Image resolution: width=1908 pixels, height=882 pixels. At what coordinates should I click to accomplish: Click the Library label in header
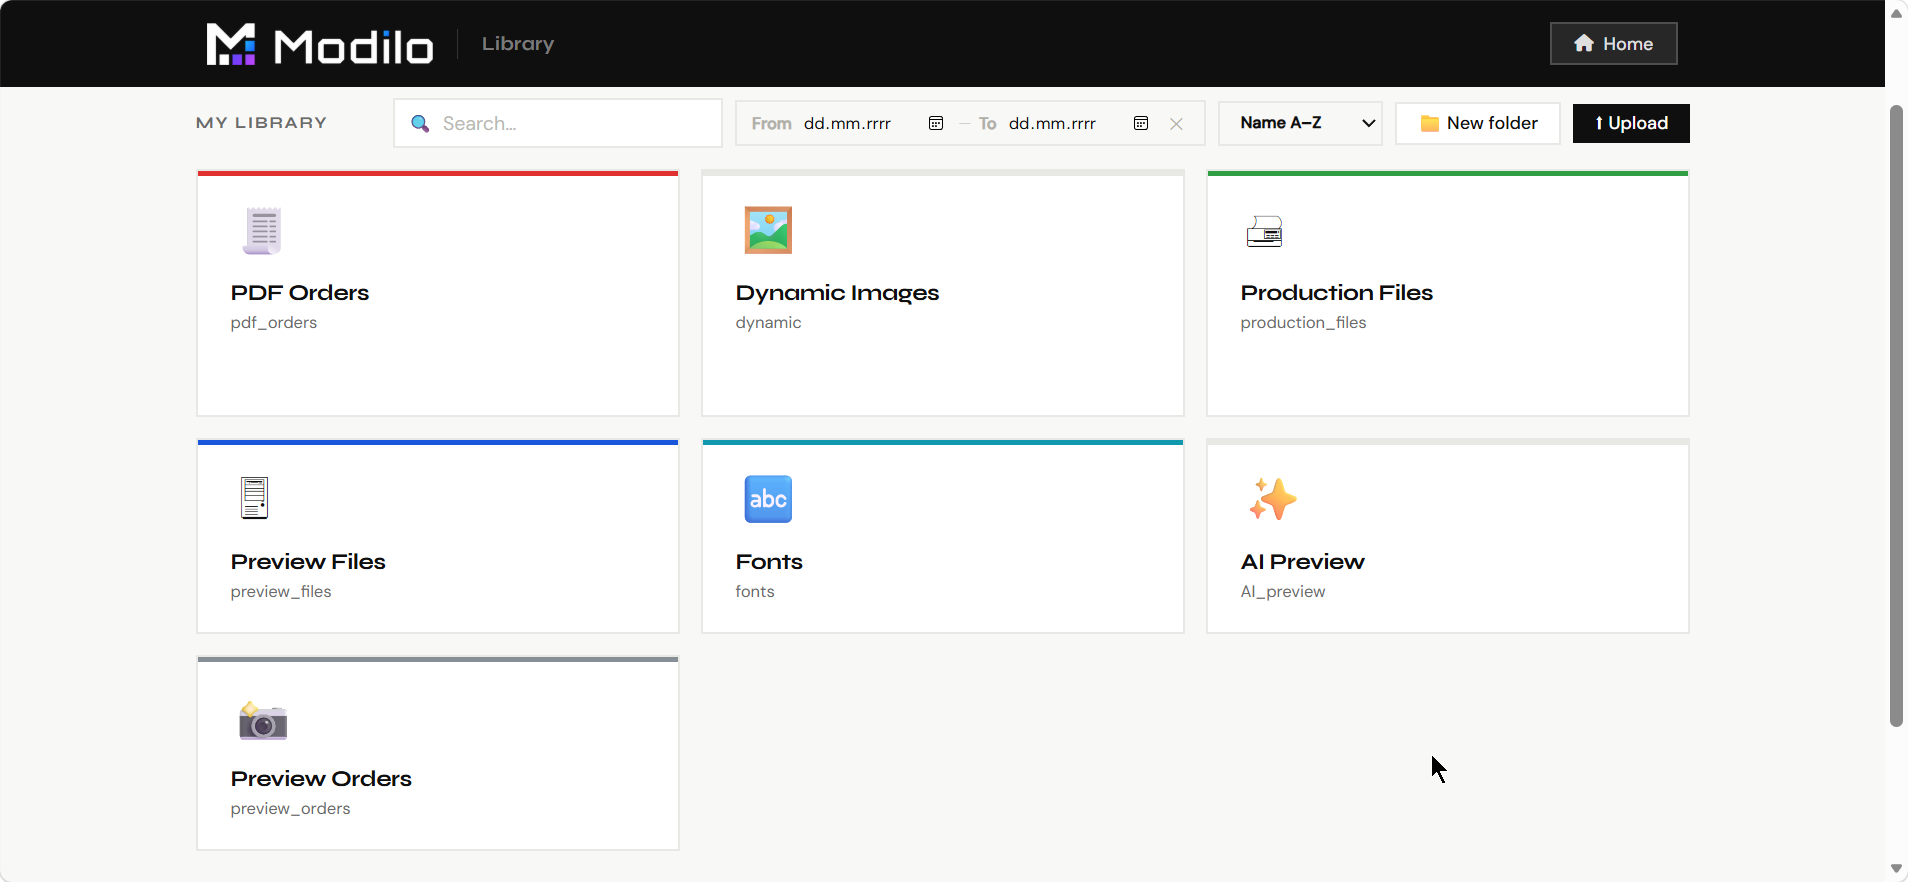click(518, 44)
